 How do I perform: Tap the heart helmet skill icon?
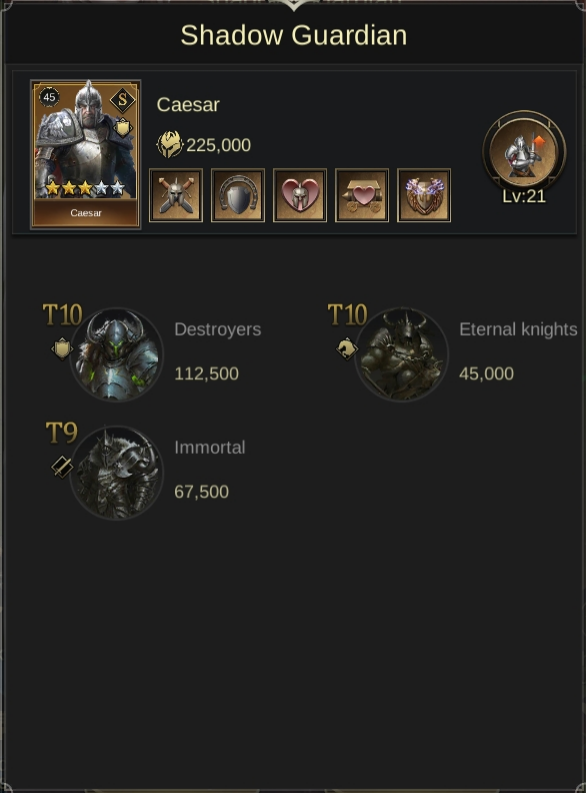click(300, 195)
